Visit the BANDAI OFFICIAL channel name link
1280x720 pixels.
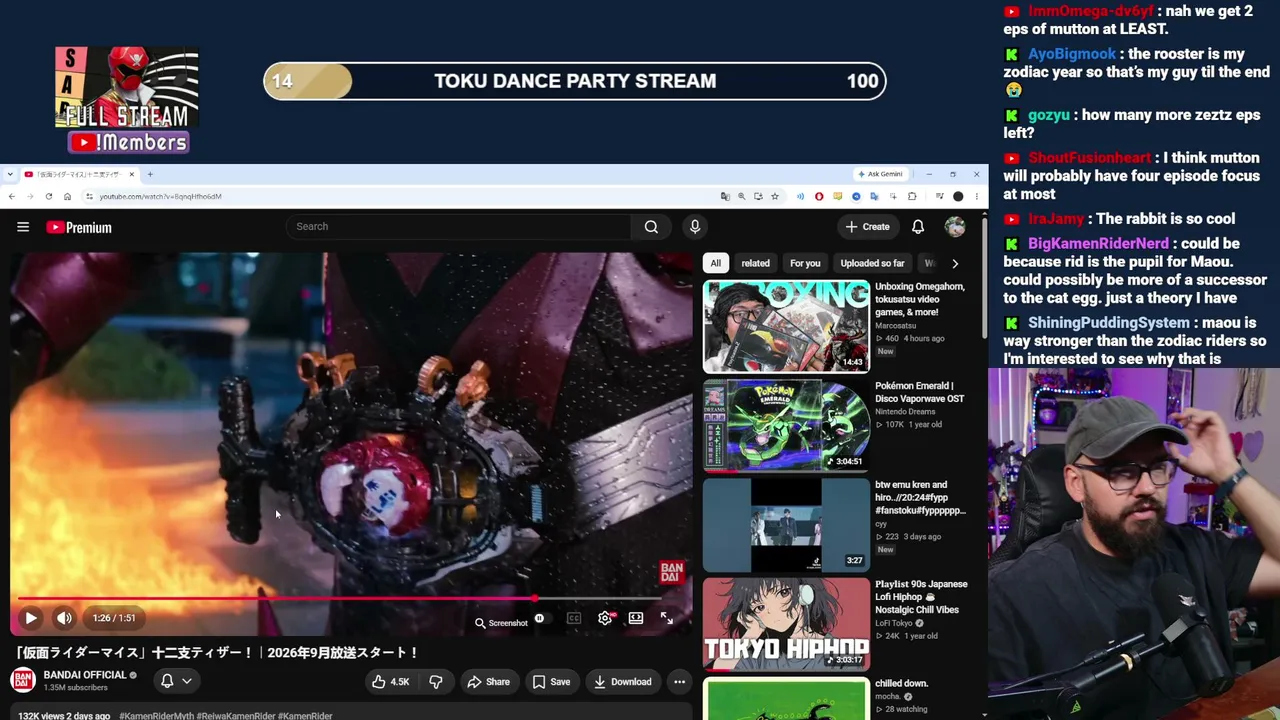tap(85, 675)
